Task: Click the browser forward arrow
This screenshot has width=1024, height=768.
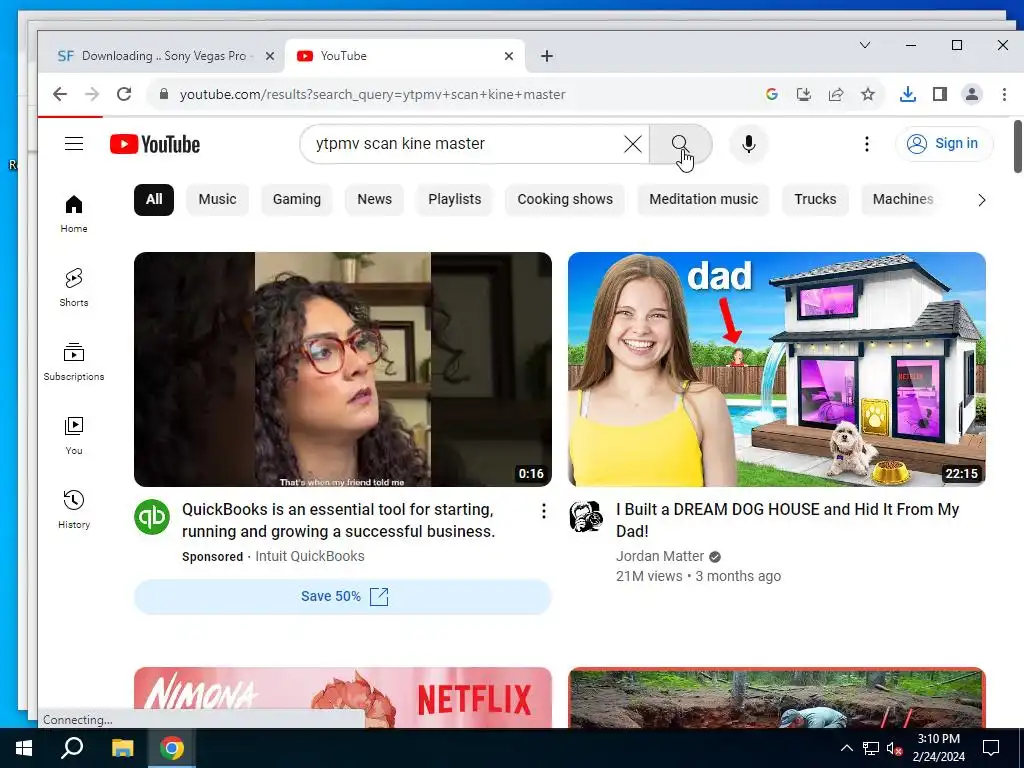Action: pos(92,94)
